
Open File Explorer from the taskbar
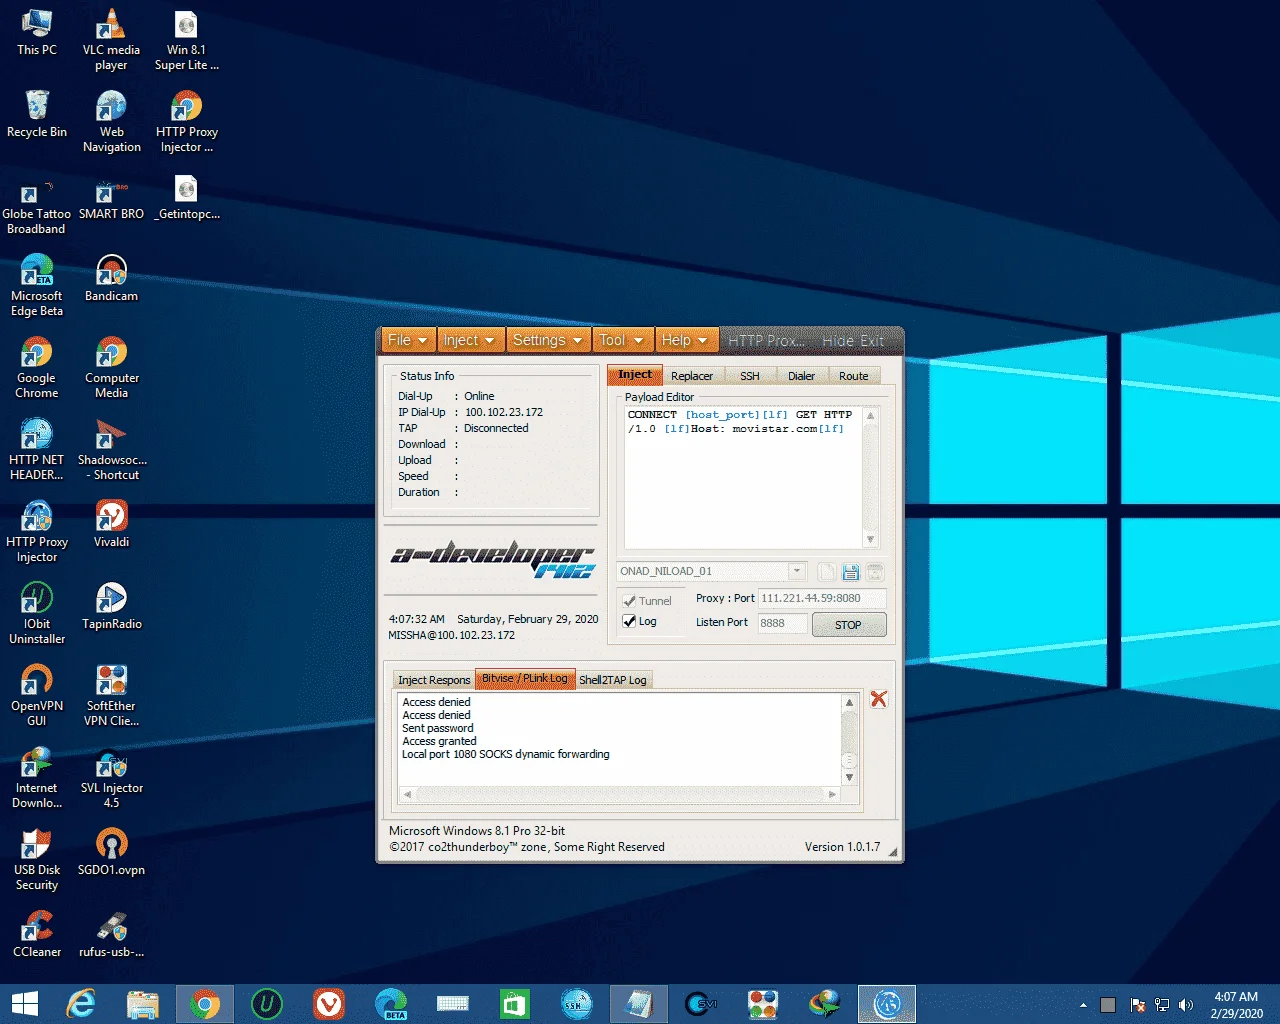(x=143, y=1004)
